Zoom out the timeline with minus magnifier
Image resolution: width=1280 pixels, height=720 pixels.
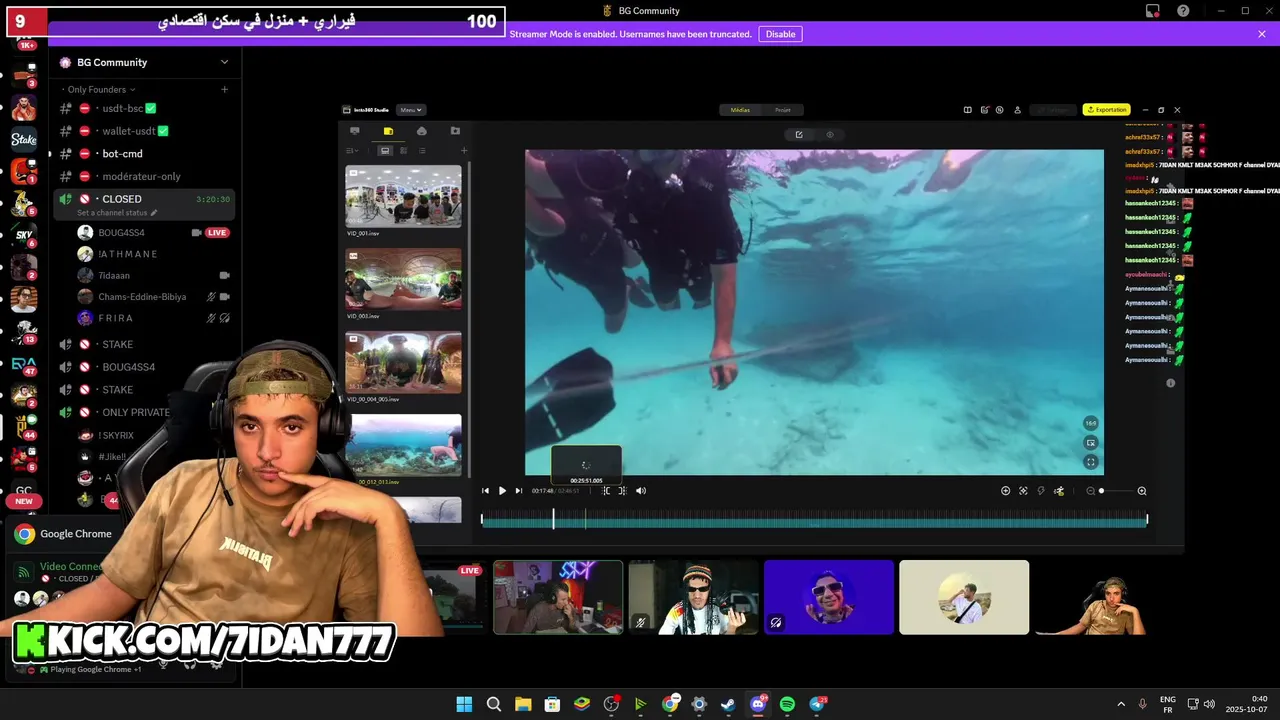1090,491
